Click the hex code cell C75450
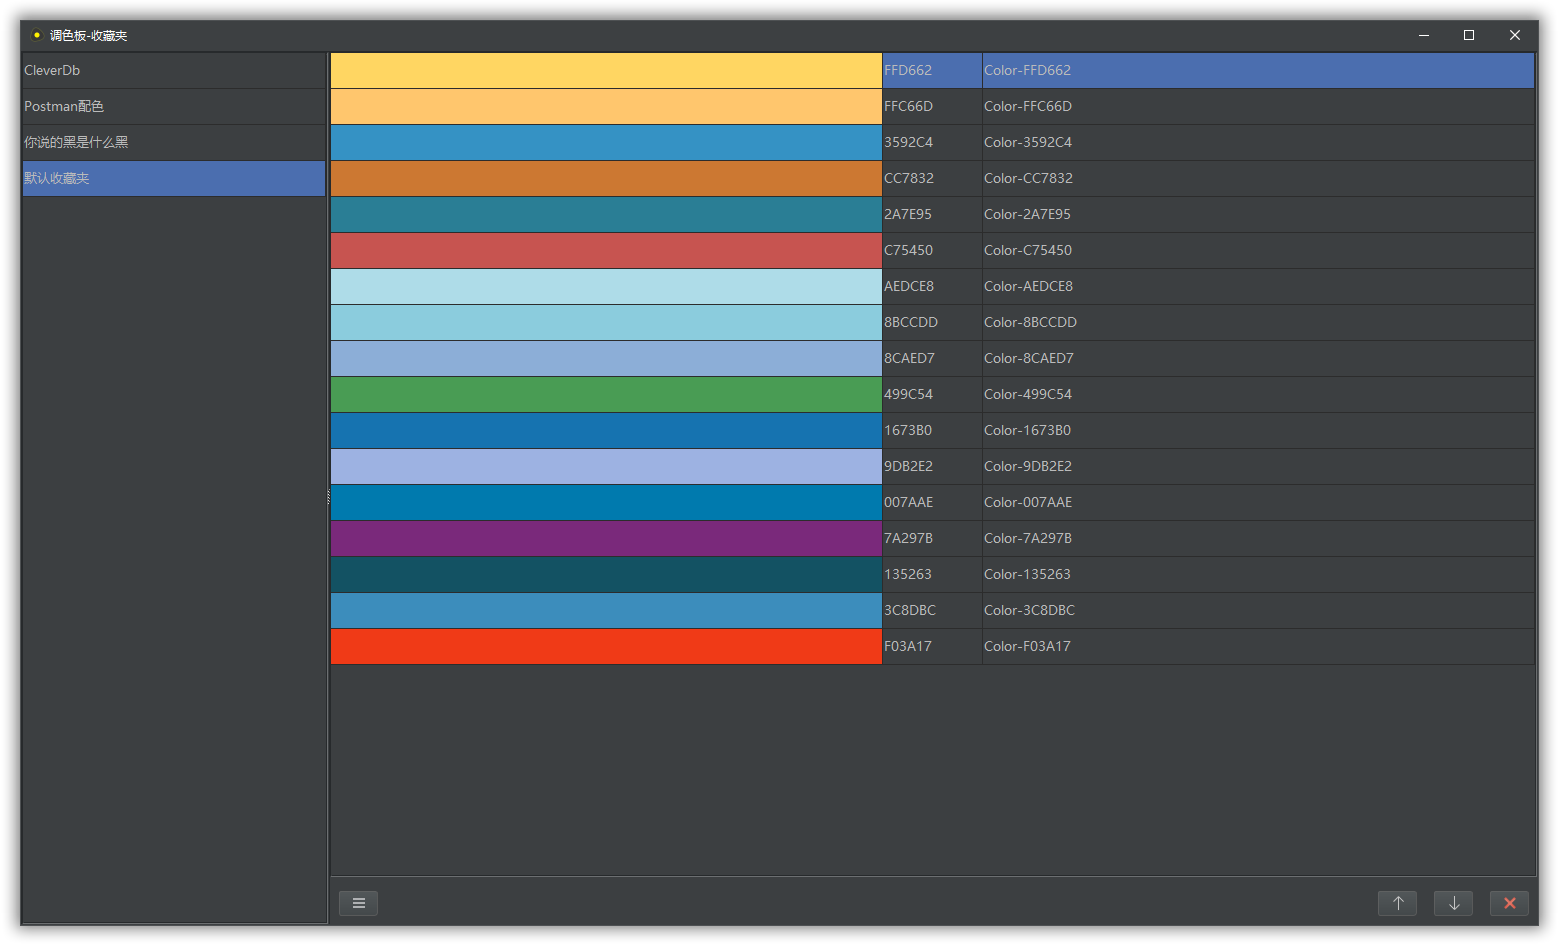1559x946 pixels. (x=932, y=250)
